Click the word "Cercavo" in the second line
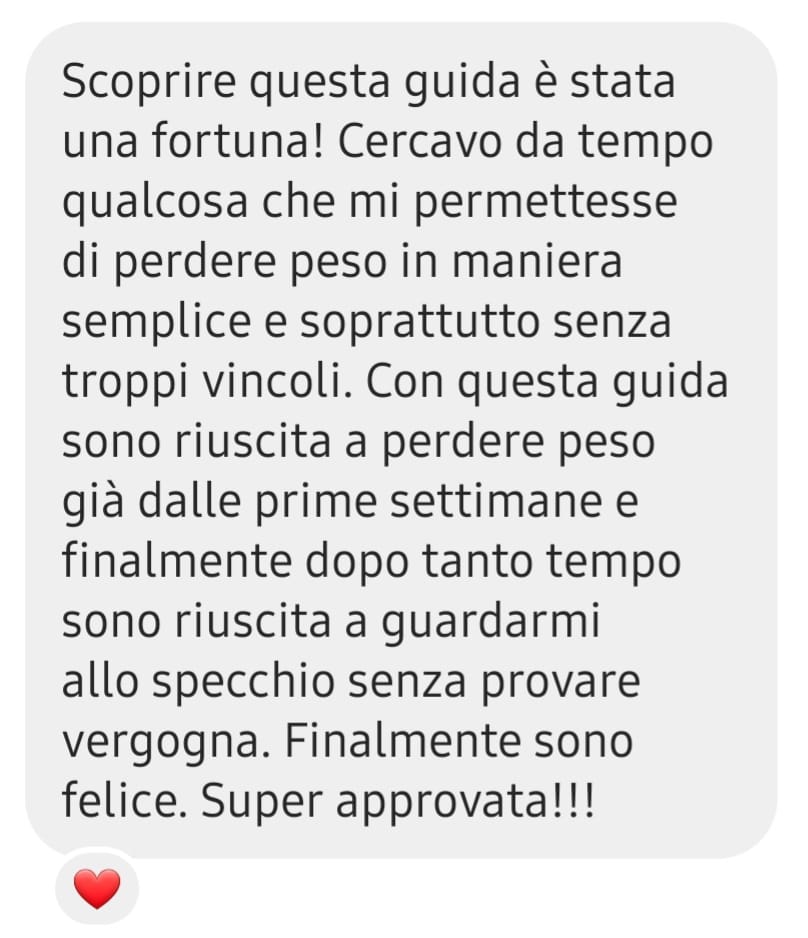The height and width of the screenshot is (938, 808). point(420,141)
